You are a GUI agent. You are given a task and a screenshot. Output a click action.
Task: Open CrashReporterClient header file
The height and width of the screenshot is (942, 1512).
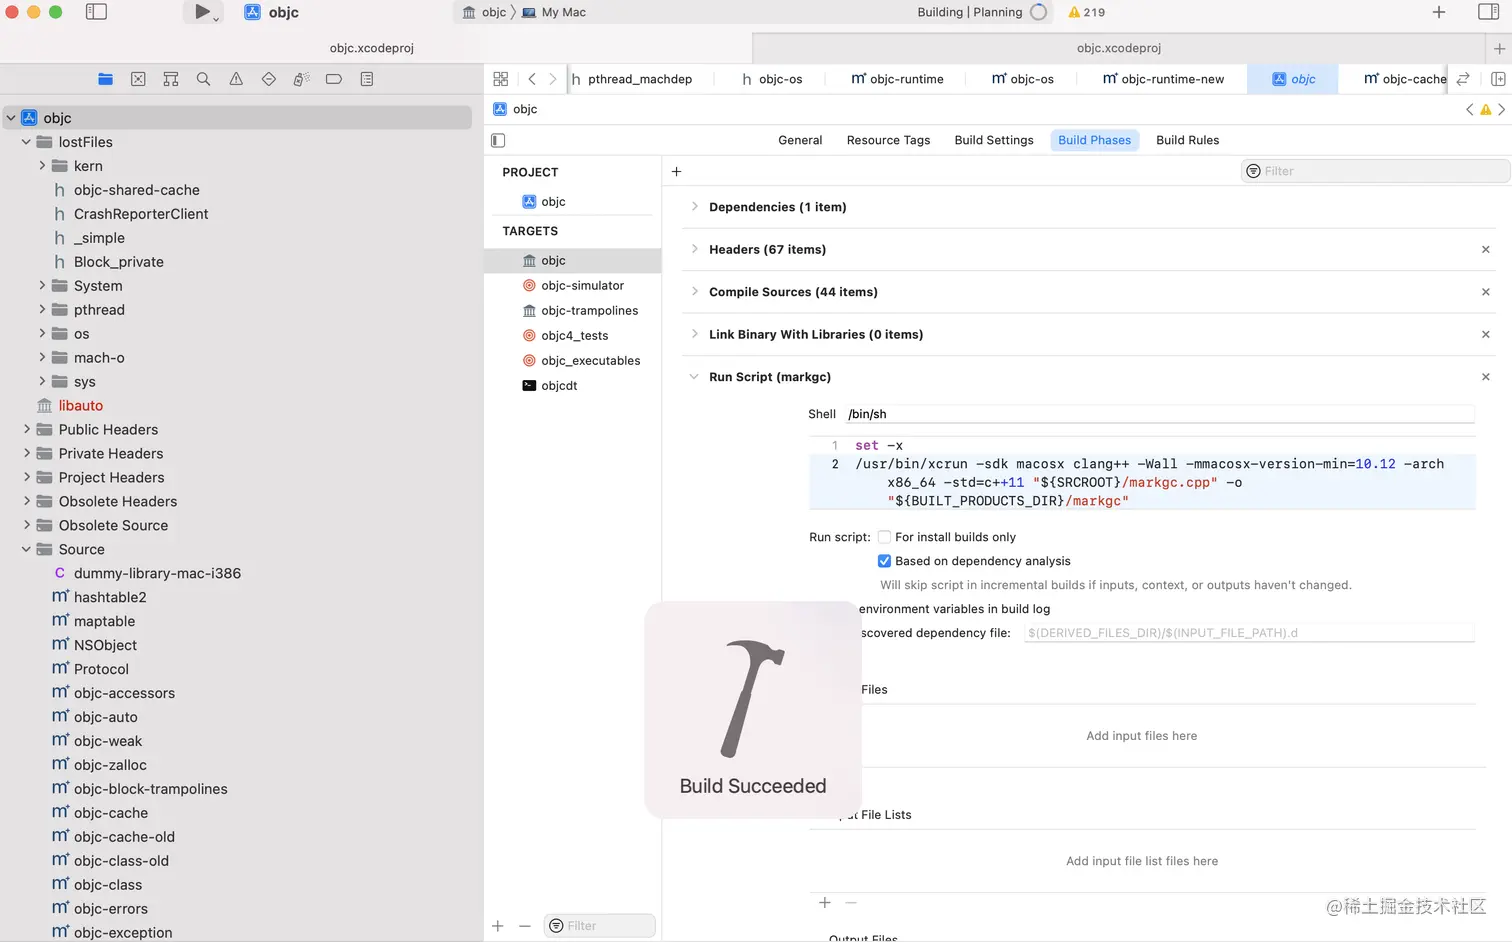(x=141, y=214)
